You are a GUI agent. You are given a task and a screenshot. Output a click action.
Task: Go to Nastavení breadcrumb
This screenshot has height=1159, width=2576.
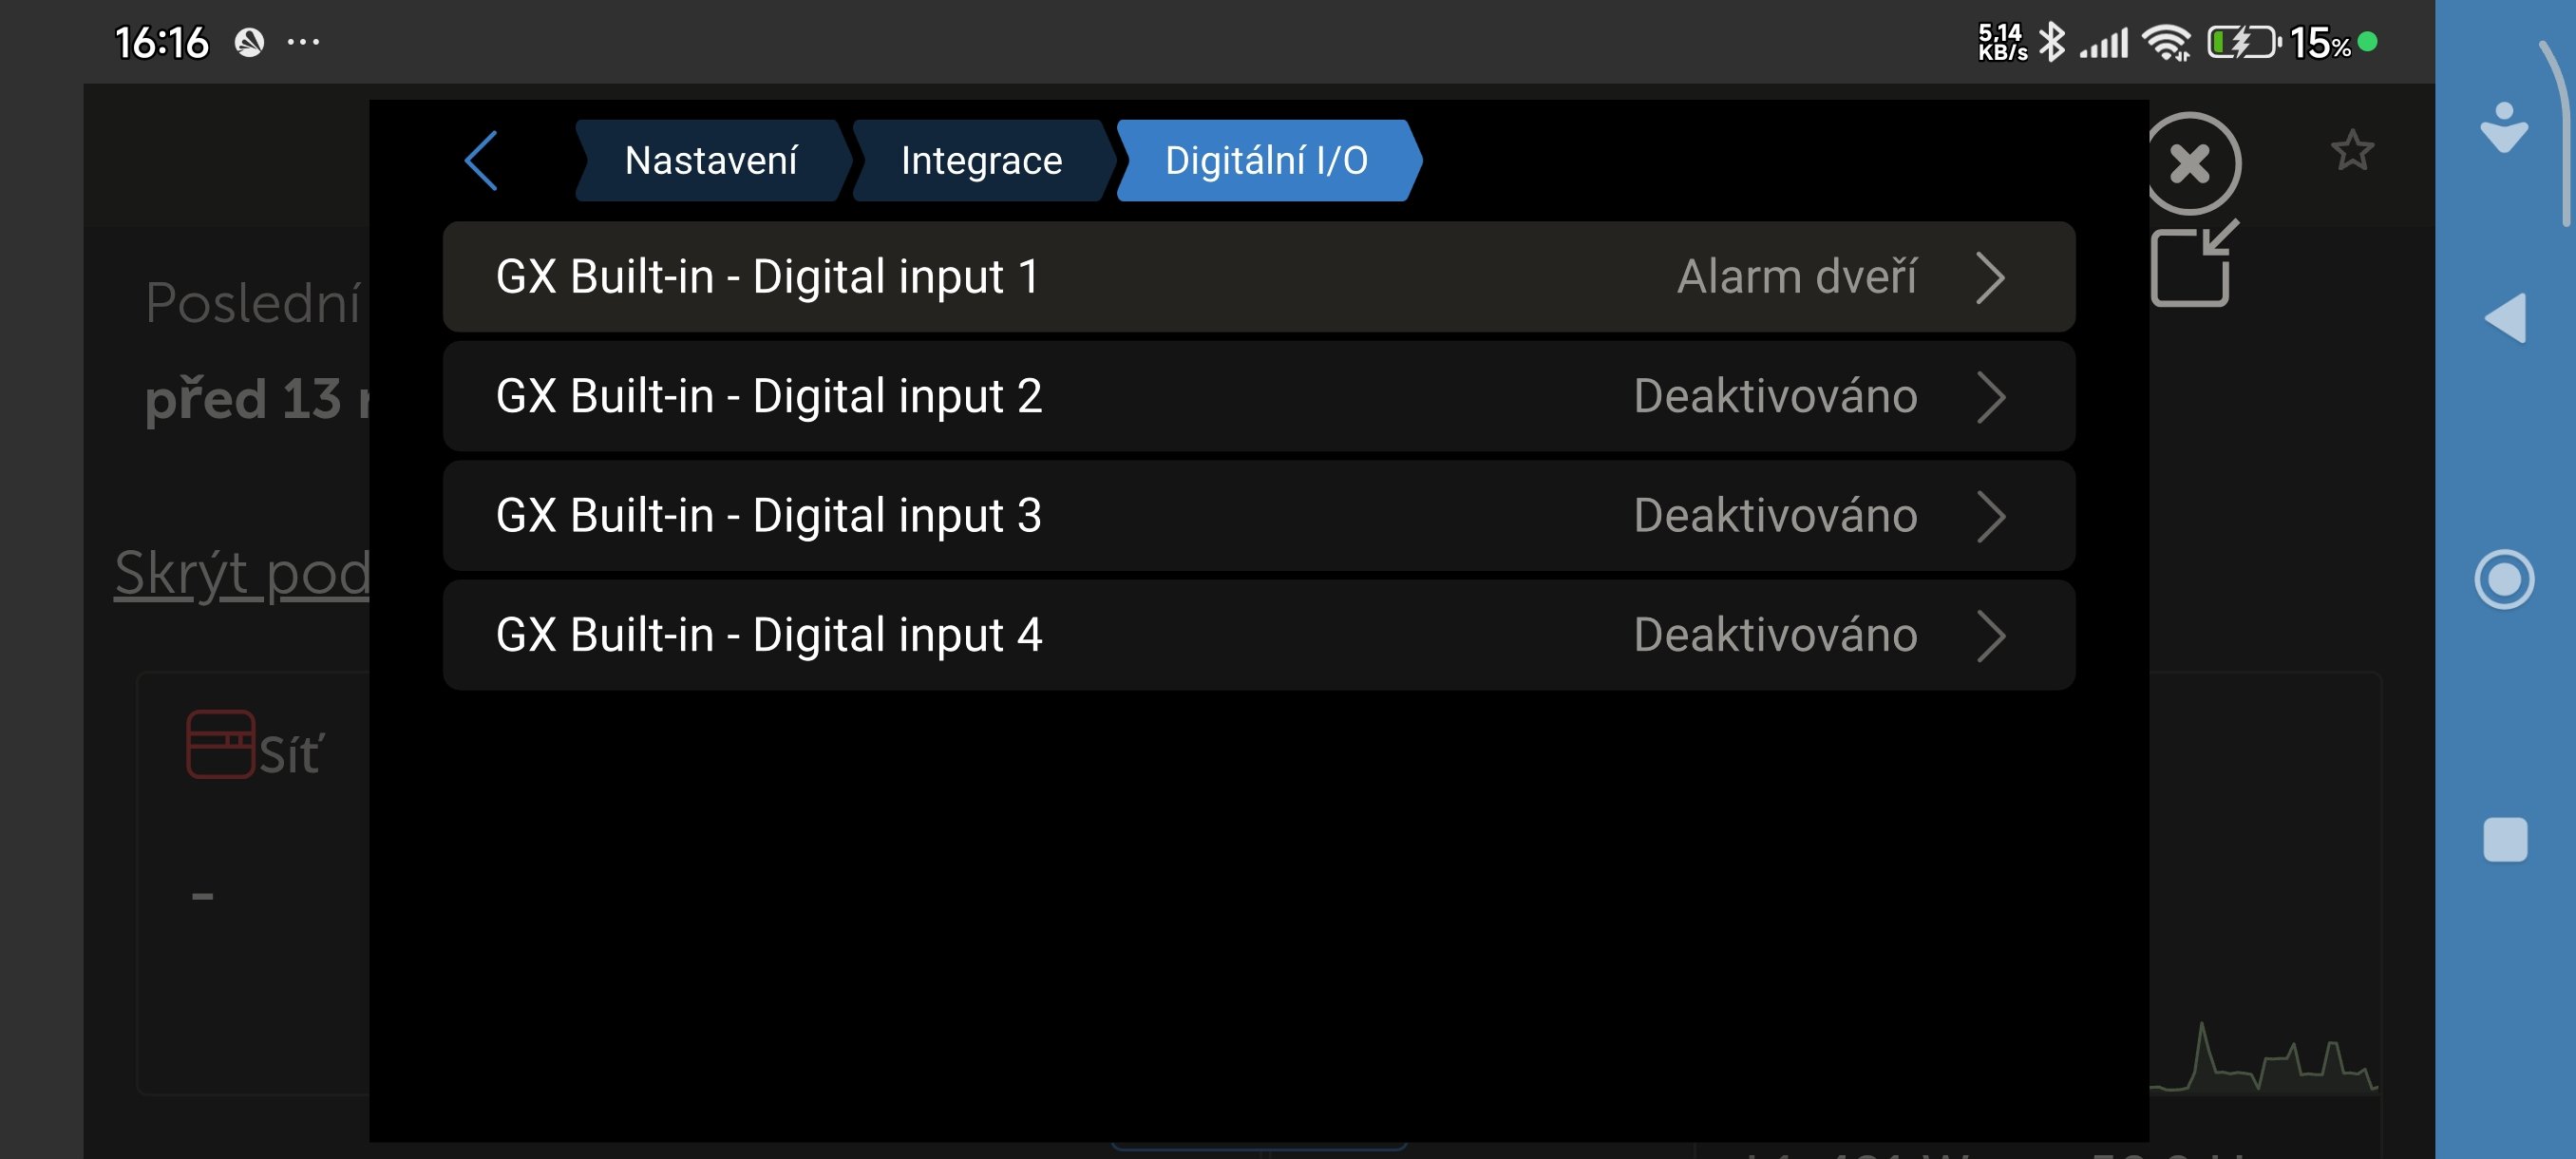[x=710, y=160]
